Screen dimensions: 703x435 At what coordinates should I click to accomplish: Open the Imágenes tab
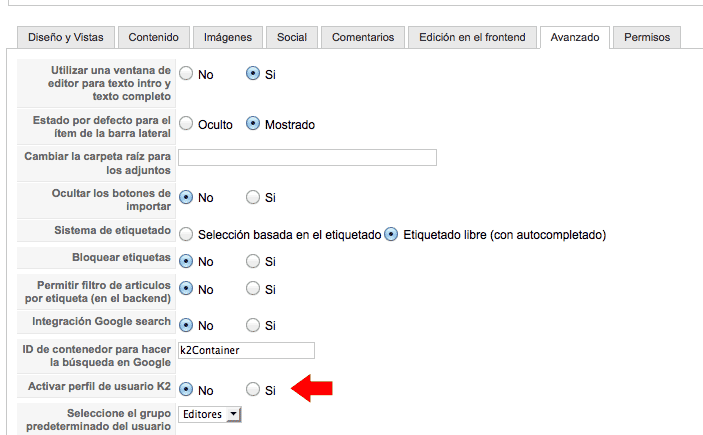coord(228,37)
